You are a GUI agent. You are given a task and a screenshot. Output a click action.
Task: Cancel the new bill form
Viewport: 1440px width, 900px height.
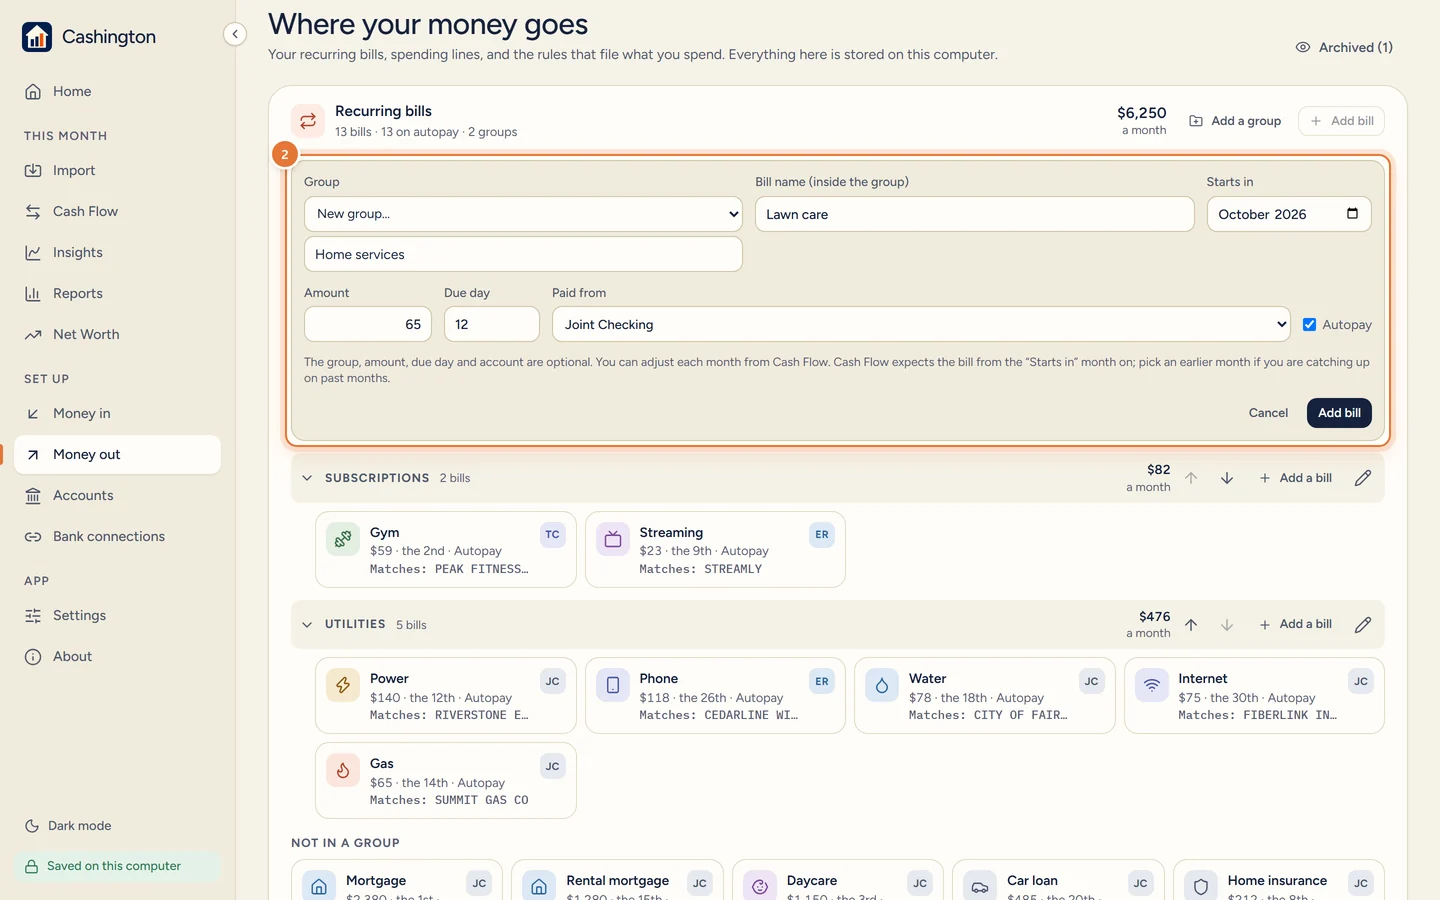[1268, 413]
